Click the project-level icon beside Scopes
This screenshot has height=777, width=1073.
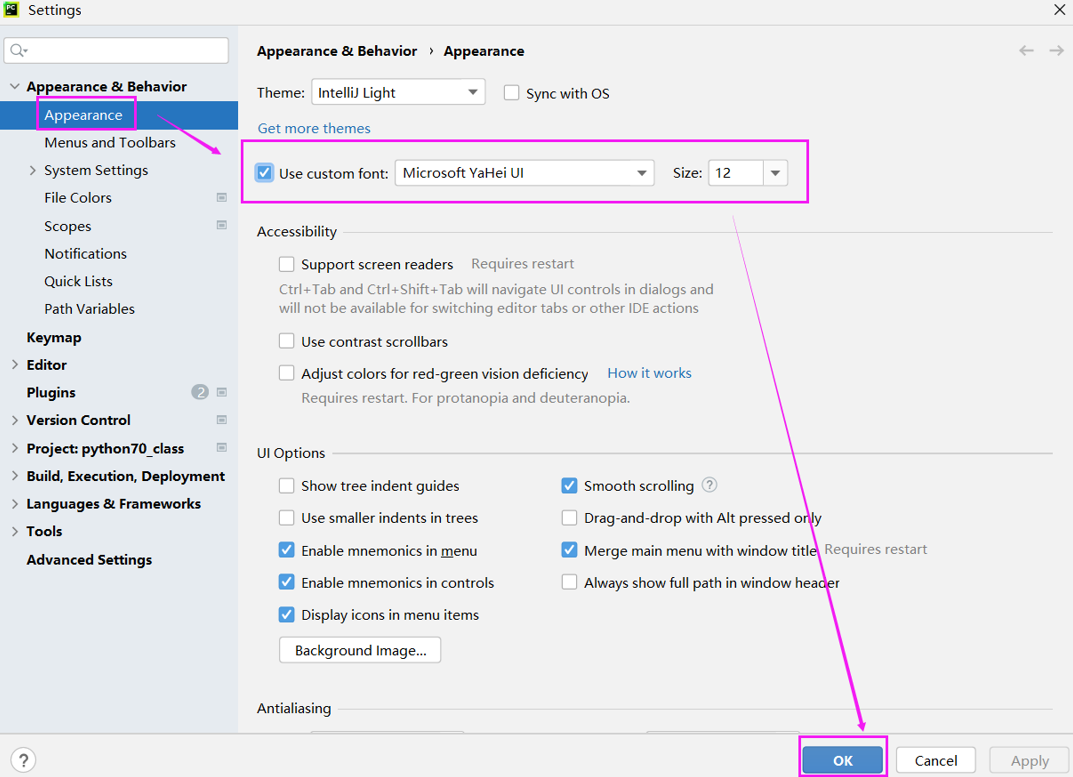point(222,226)
